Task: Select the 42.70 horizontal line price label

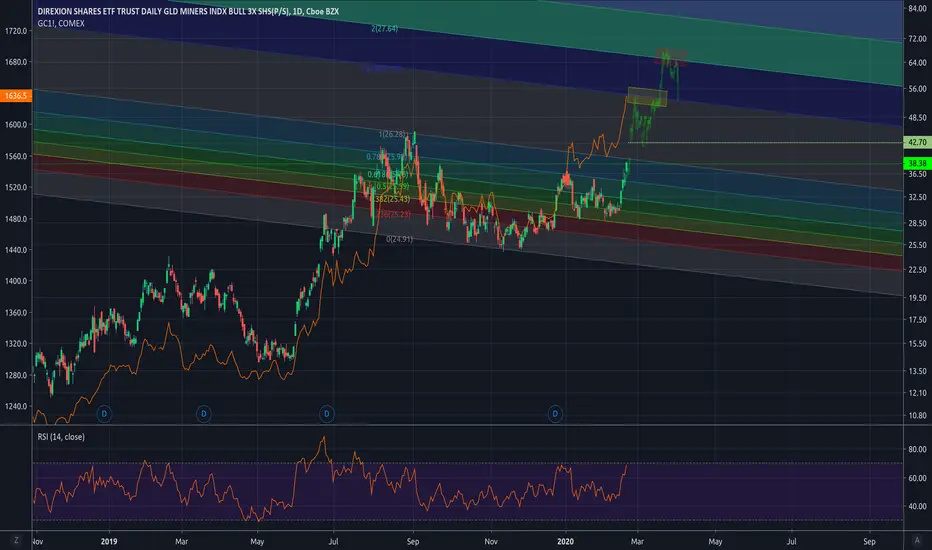Action: [917, 142]
